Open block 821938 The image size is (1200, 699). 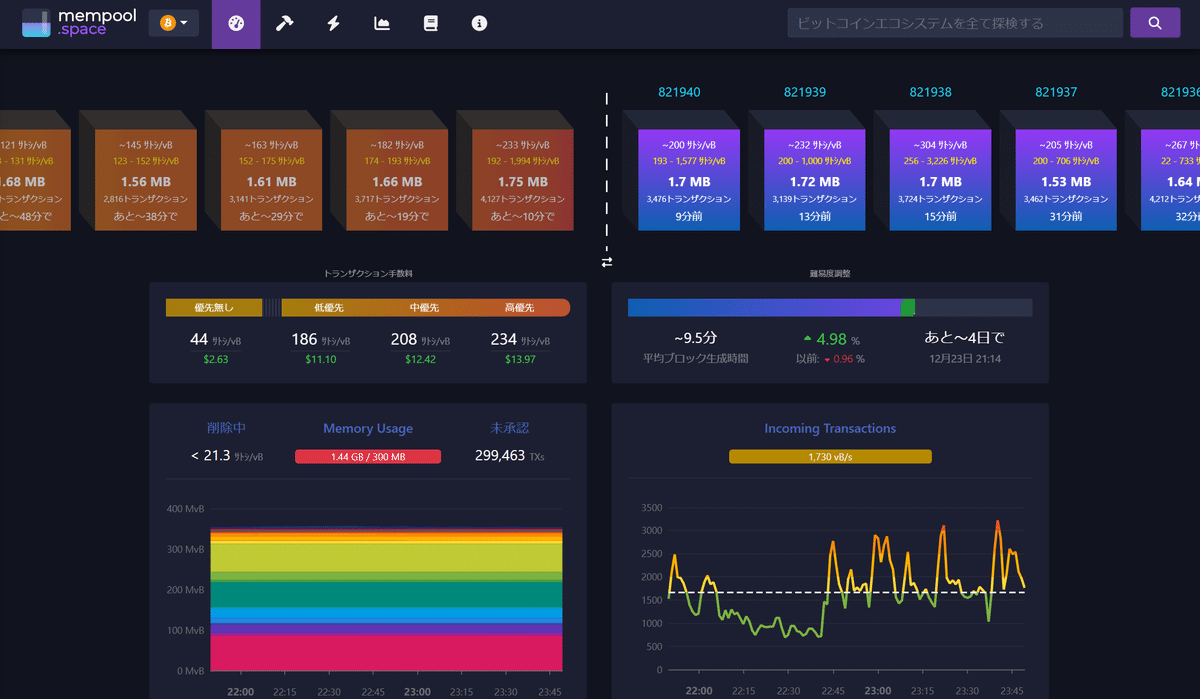coord(930,92)
